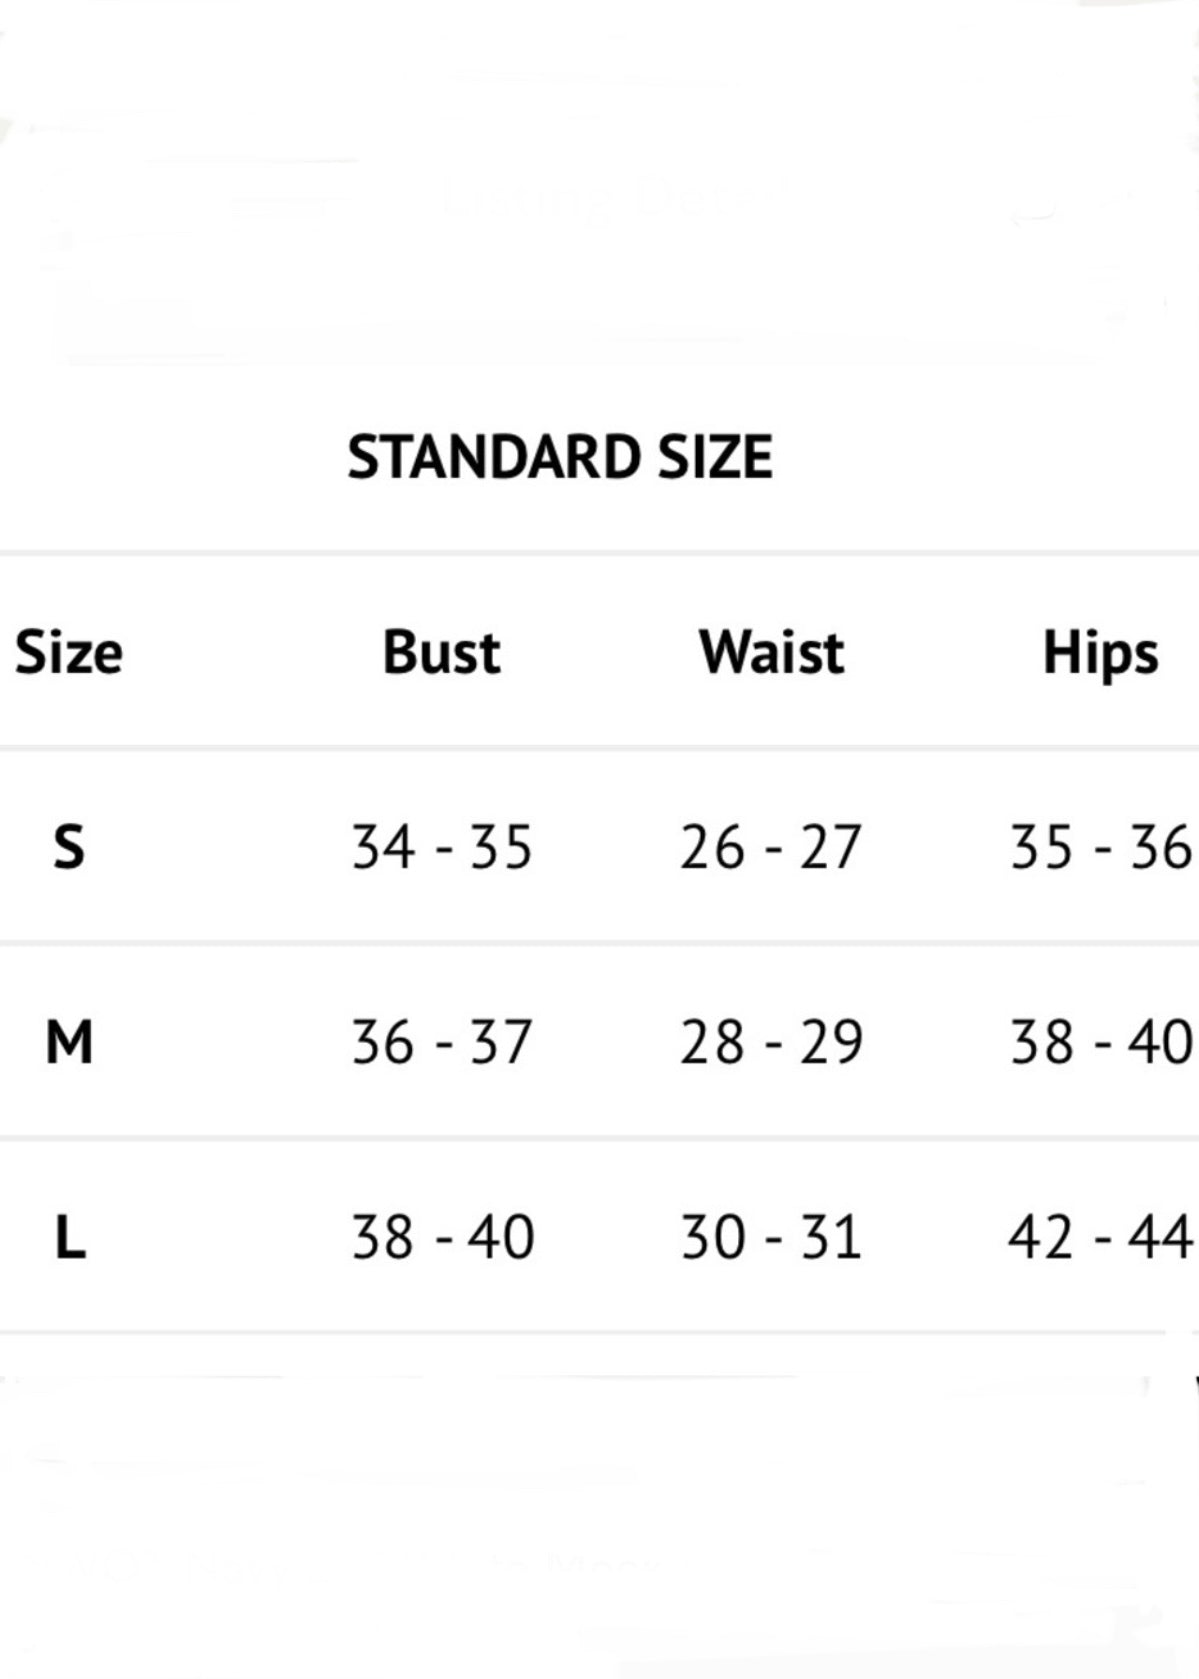Click the L size row label
This screenshot has width=1199, height=1679.
click(69, 1238)
